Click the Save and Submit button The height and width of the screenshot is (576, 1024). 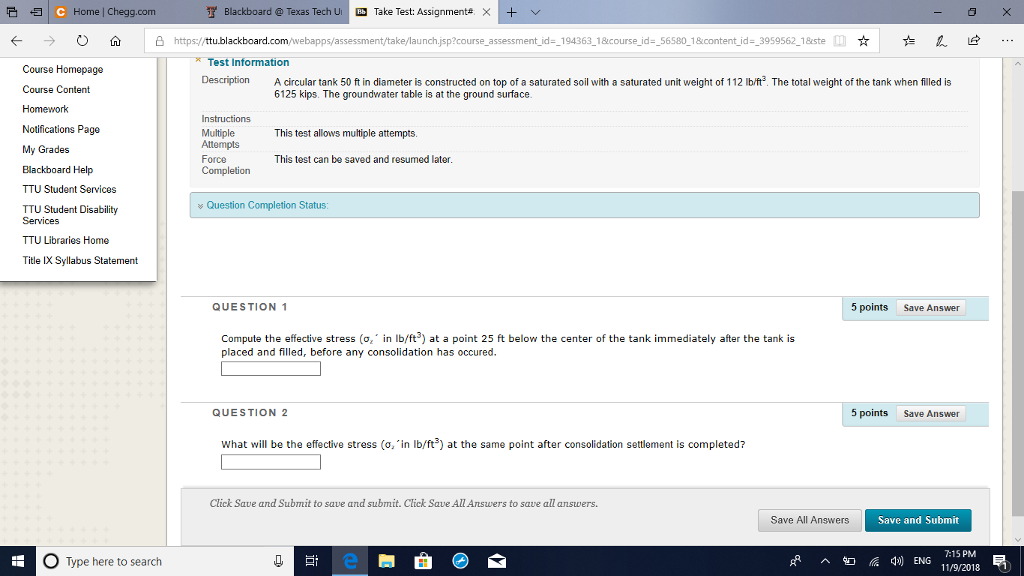click(918, 520)
